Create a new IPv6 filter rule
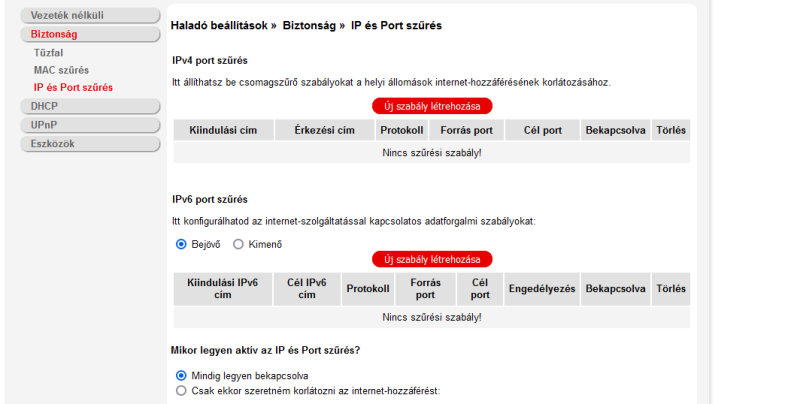 (x=432, y=259)
